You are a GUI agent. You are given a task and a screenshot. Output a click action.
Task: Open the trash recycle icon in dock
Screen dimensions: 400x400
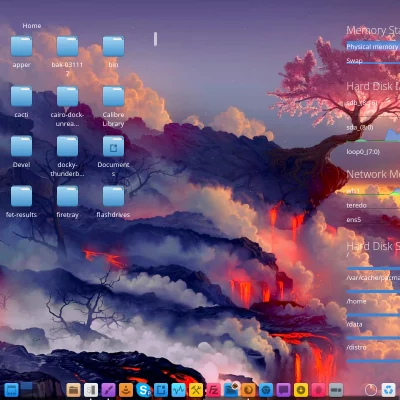point(388,390)
